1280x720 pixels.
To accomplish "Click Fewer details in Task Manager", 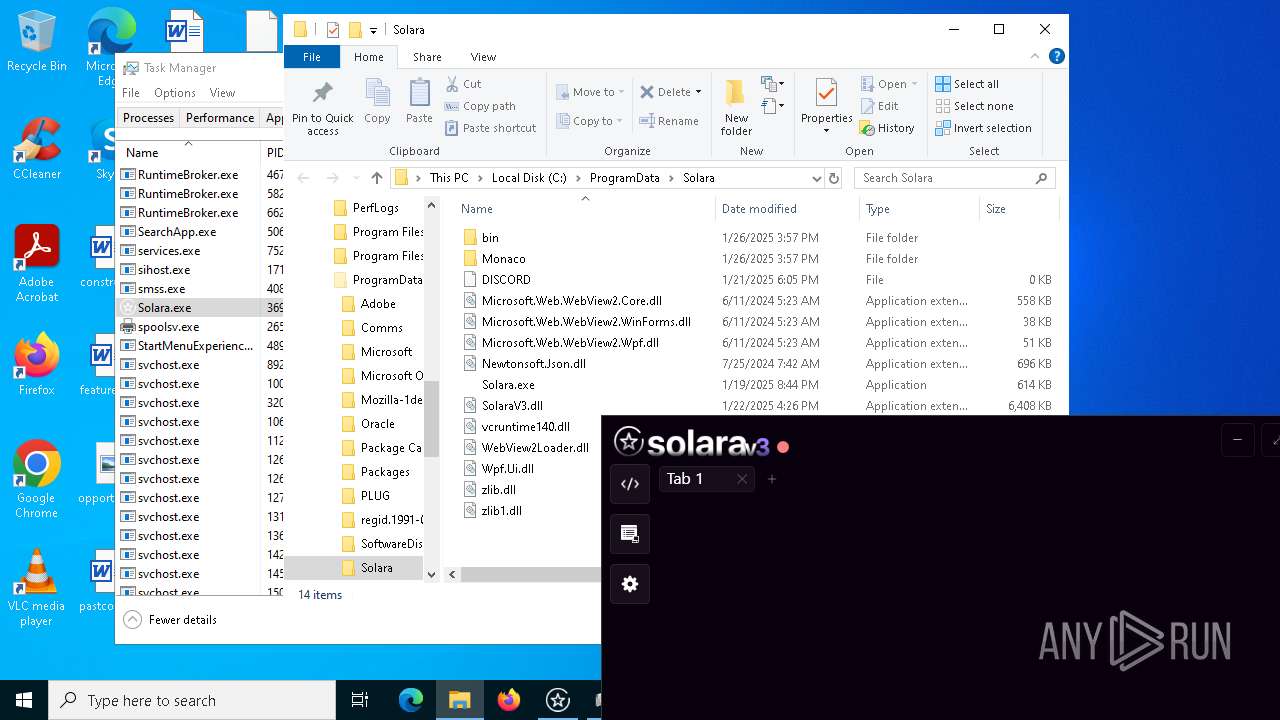I will tap(171, 620).
